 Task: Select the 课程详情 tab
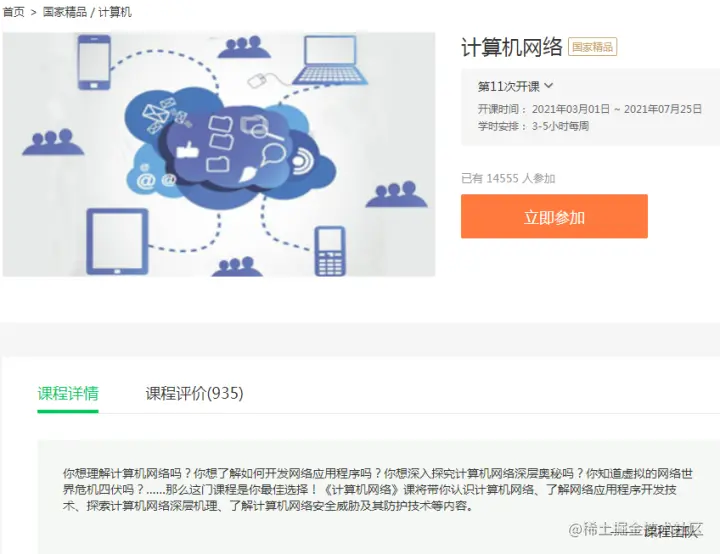pyautogui.click(x=68, y=393)
